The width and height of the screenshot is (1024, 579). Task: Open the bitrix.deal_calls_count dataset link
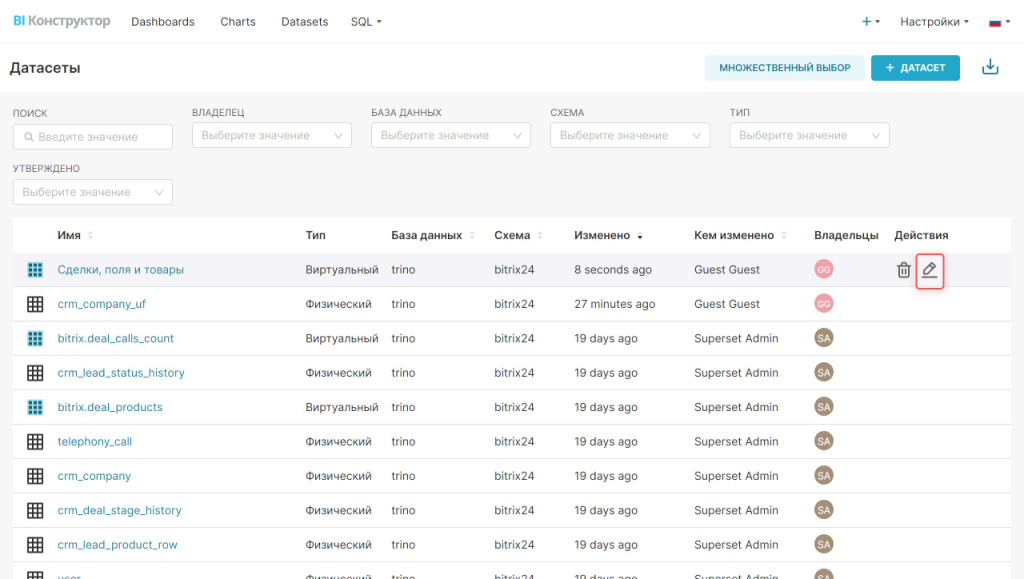[116, 338]
